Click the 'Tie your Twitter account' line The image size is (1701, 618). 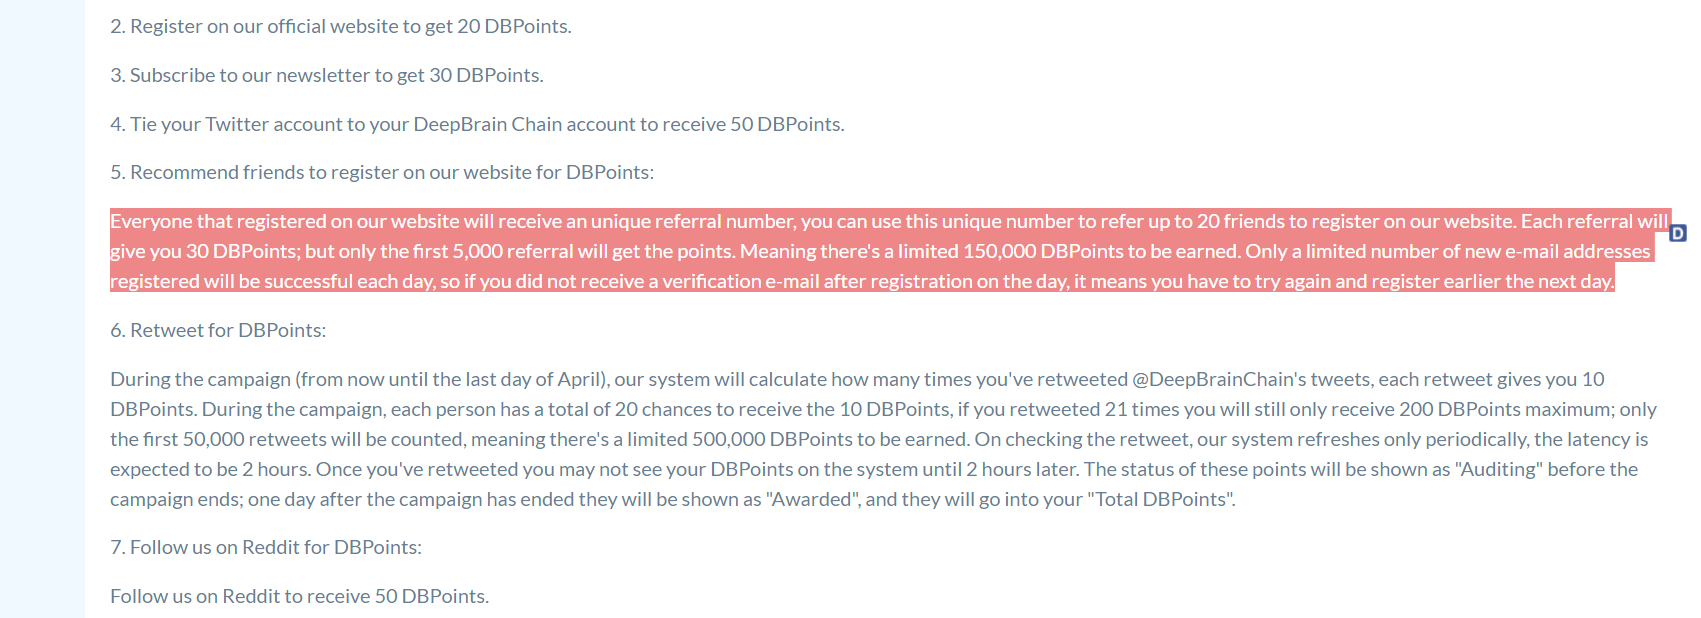(x=476, y=125)
